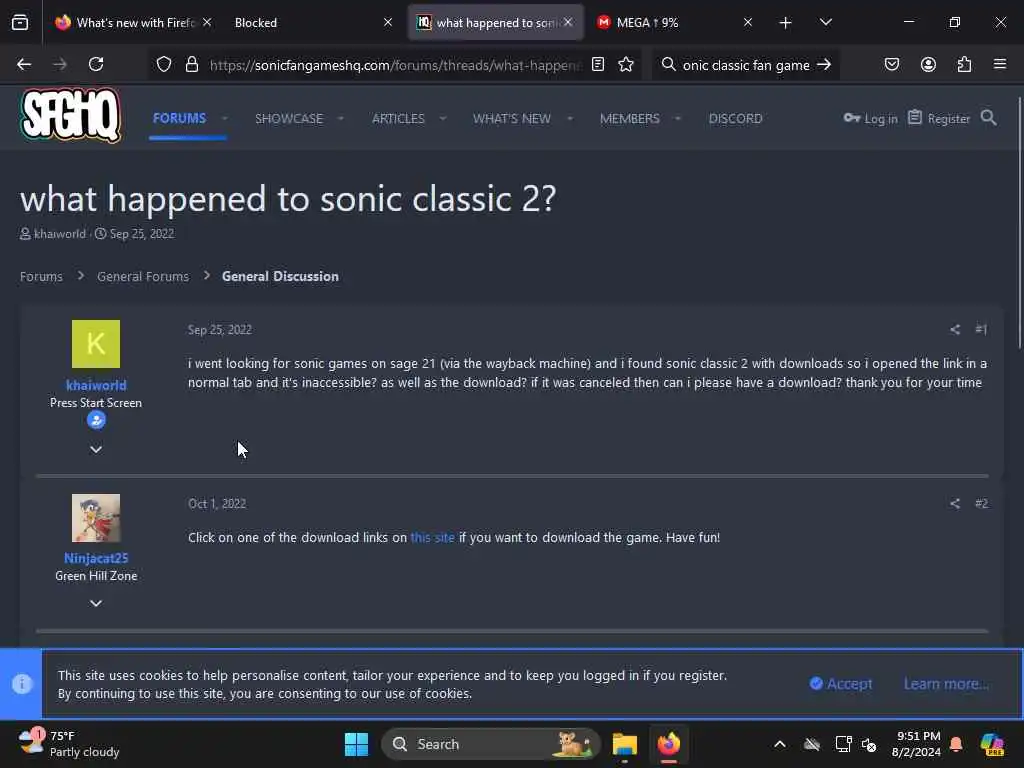Open Extensions puzzle icon
Screen dimensions: 1024x768
coord(964,65)
